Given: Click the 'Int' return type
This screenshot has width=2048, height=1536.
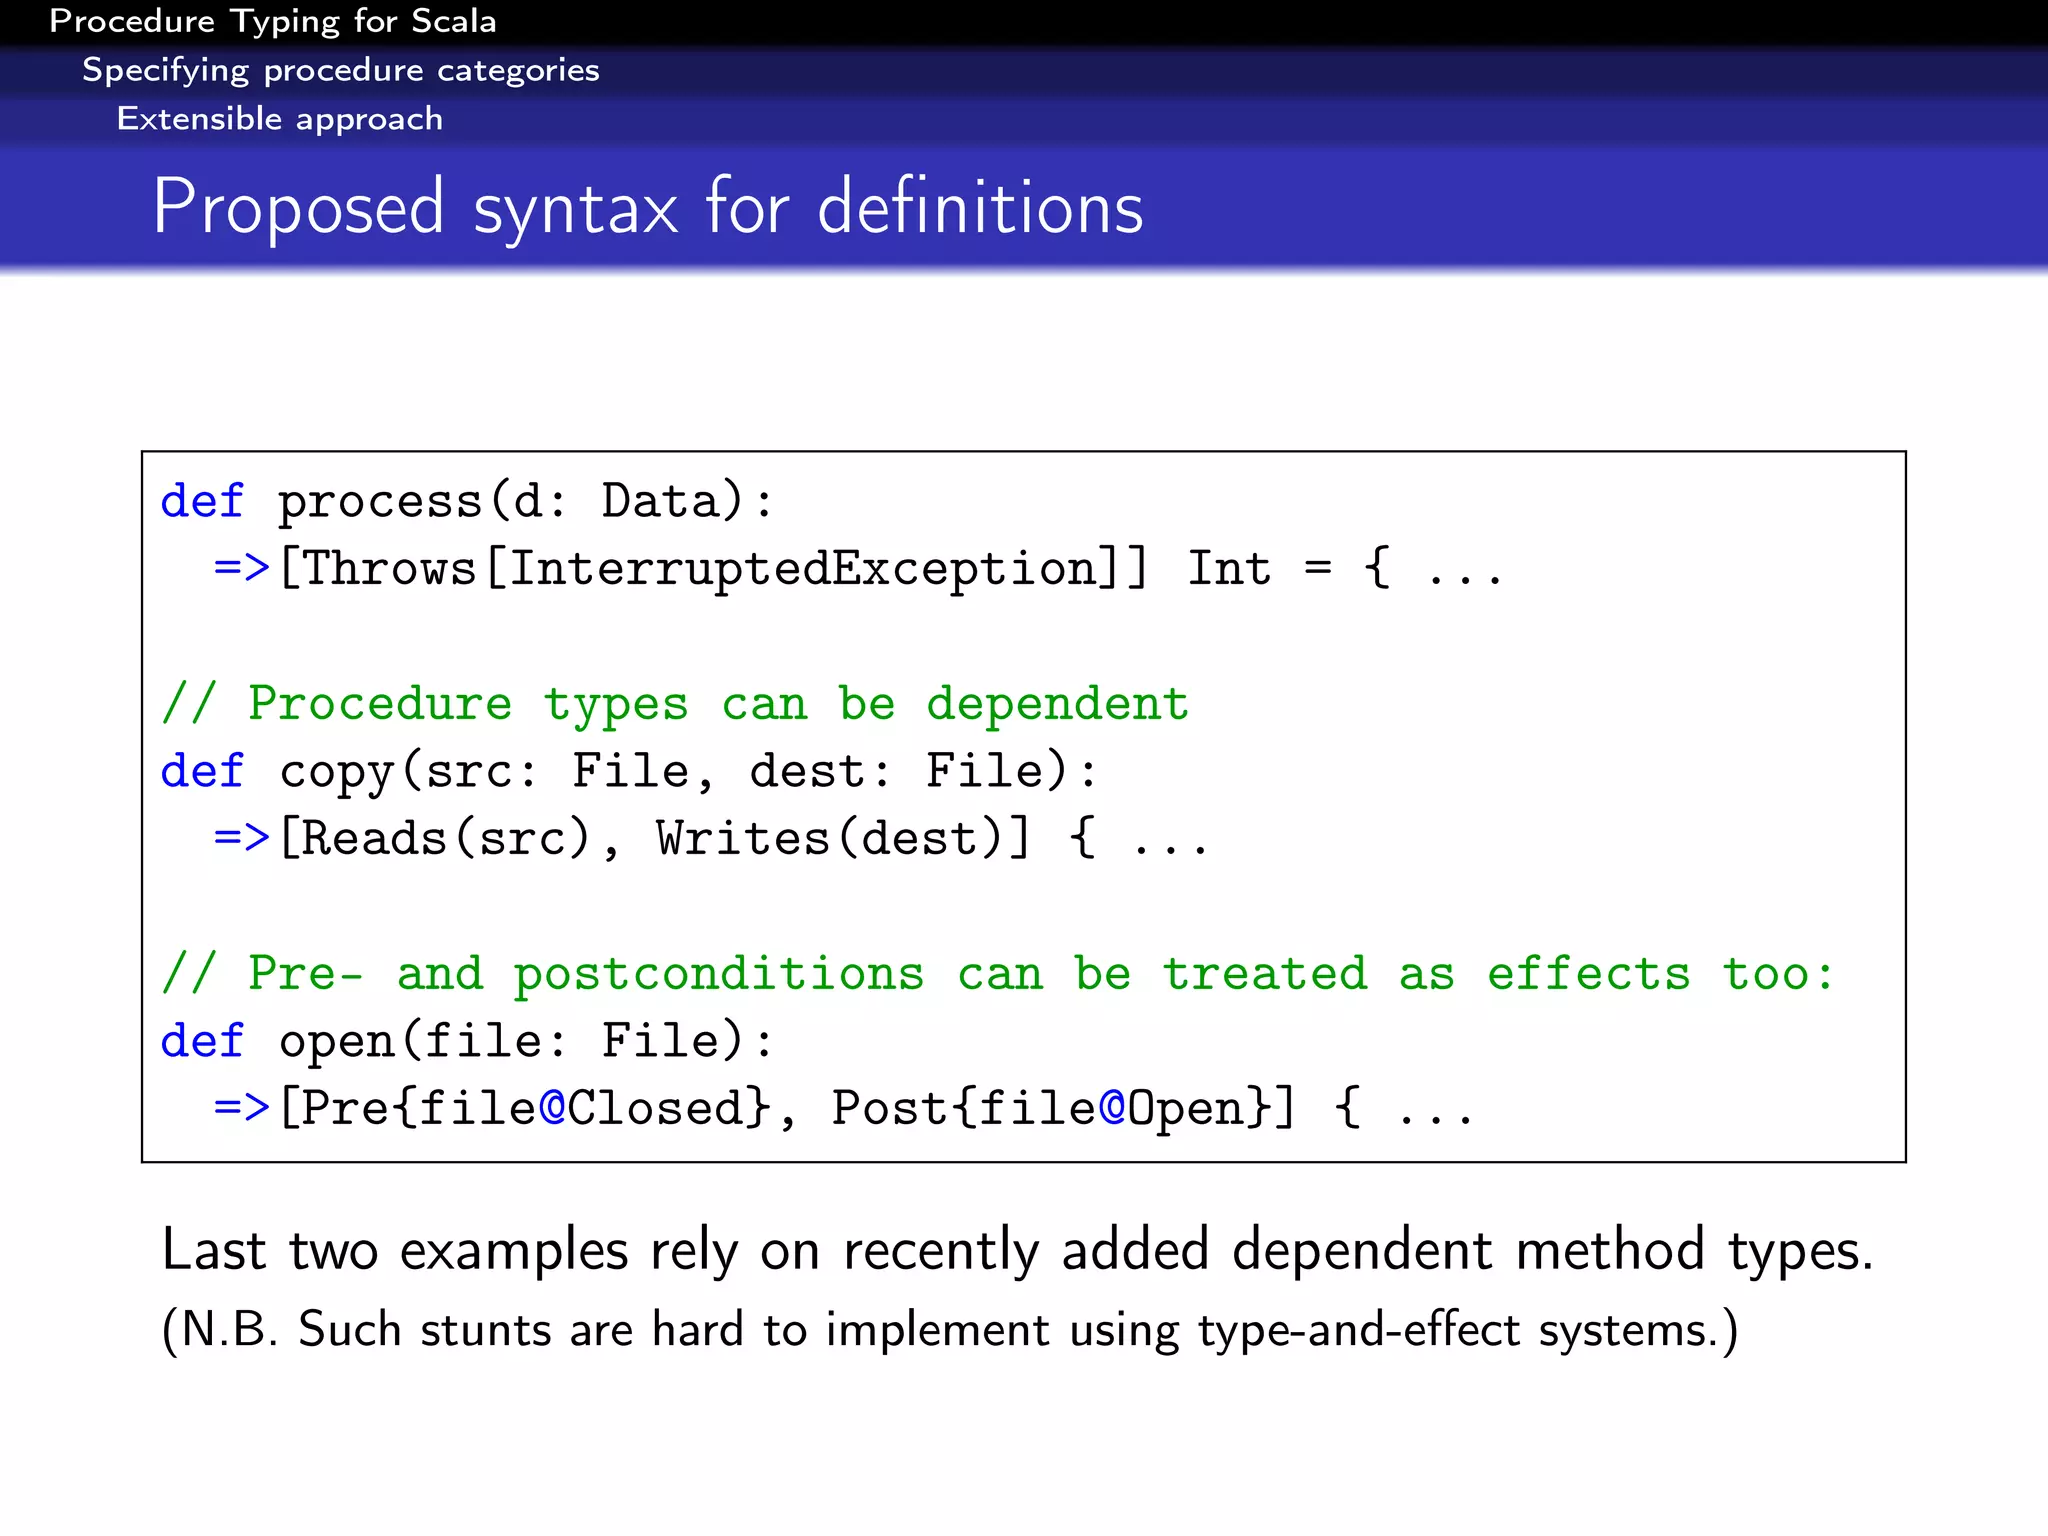Looking at the screenshot, I should [1228, 568].
